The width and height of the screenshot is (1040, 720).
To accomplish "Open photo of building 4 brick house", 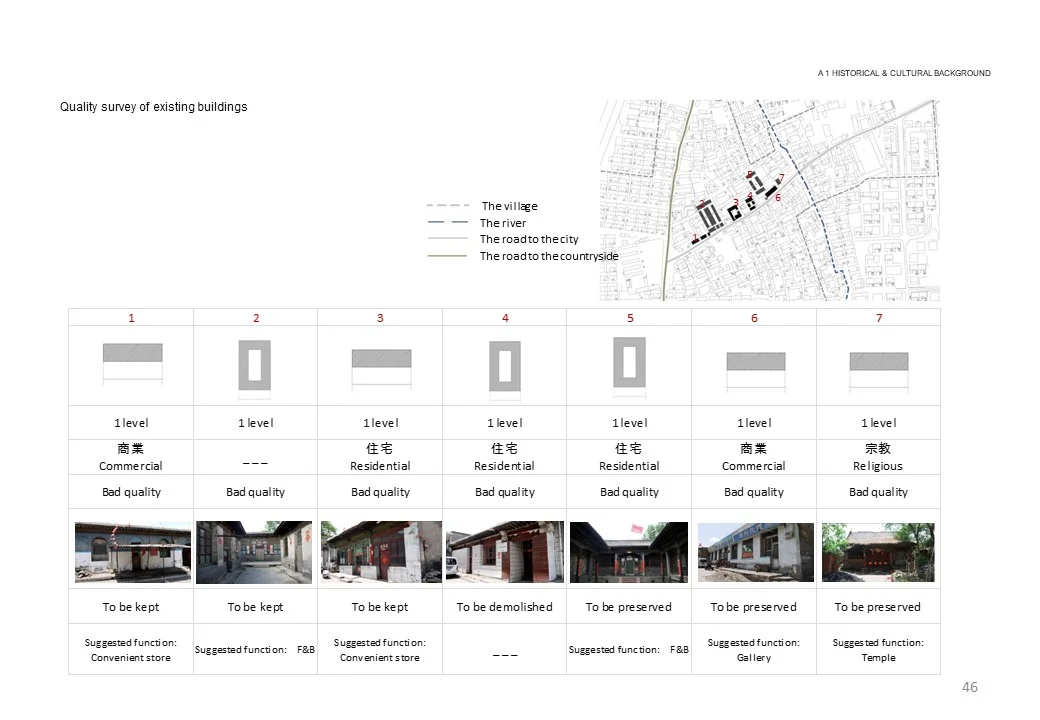I will (x=505, y=552).
